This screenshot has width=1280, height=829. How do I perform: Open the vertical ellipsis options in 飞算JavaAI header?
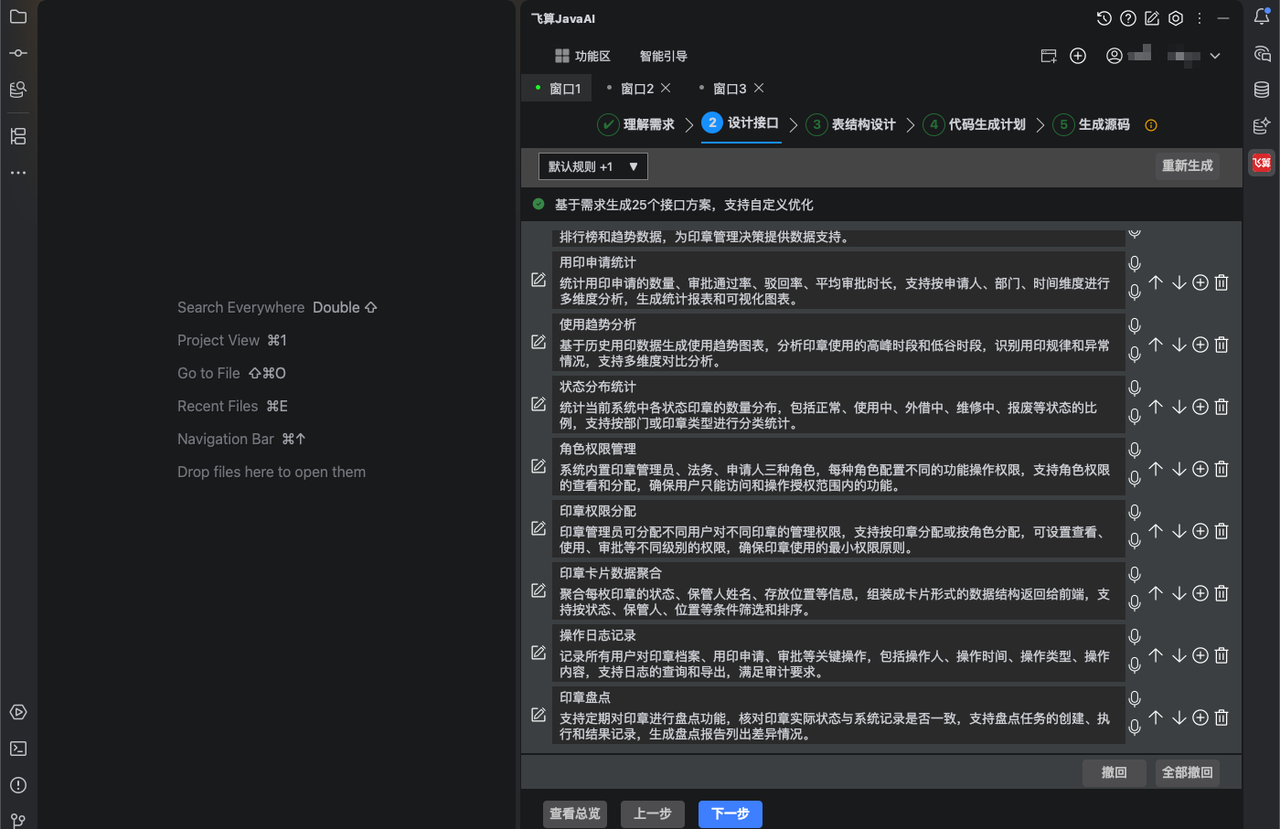[x=1199, y=18]
